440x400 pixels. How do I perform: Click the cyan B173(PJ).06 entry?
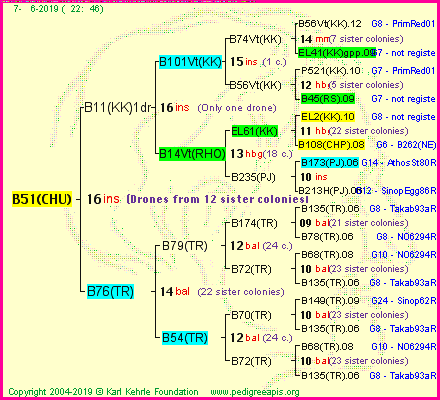330,163
